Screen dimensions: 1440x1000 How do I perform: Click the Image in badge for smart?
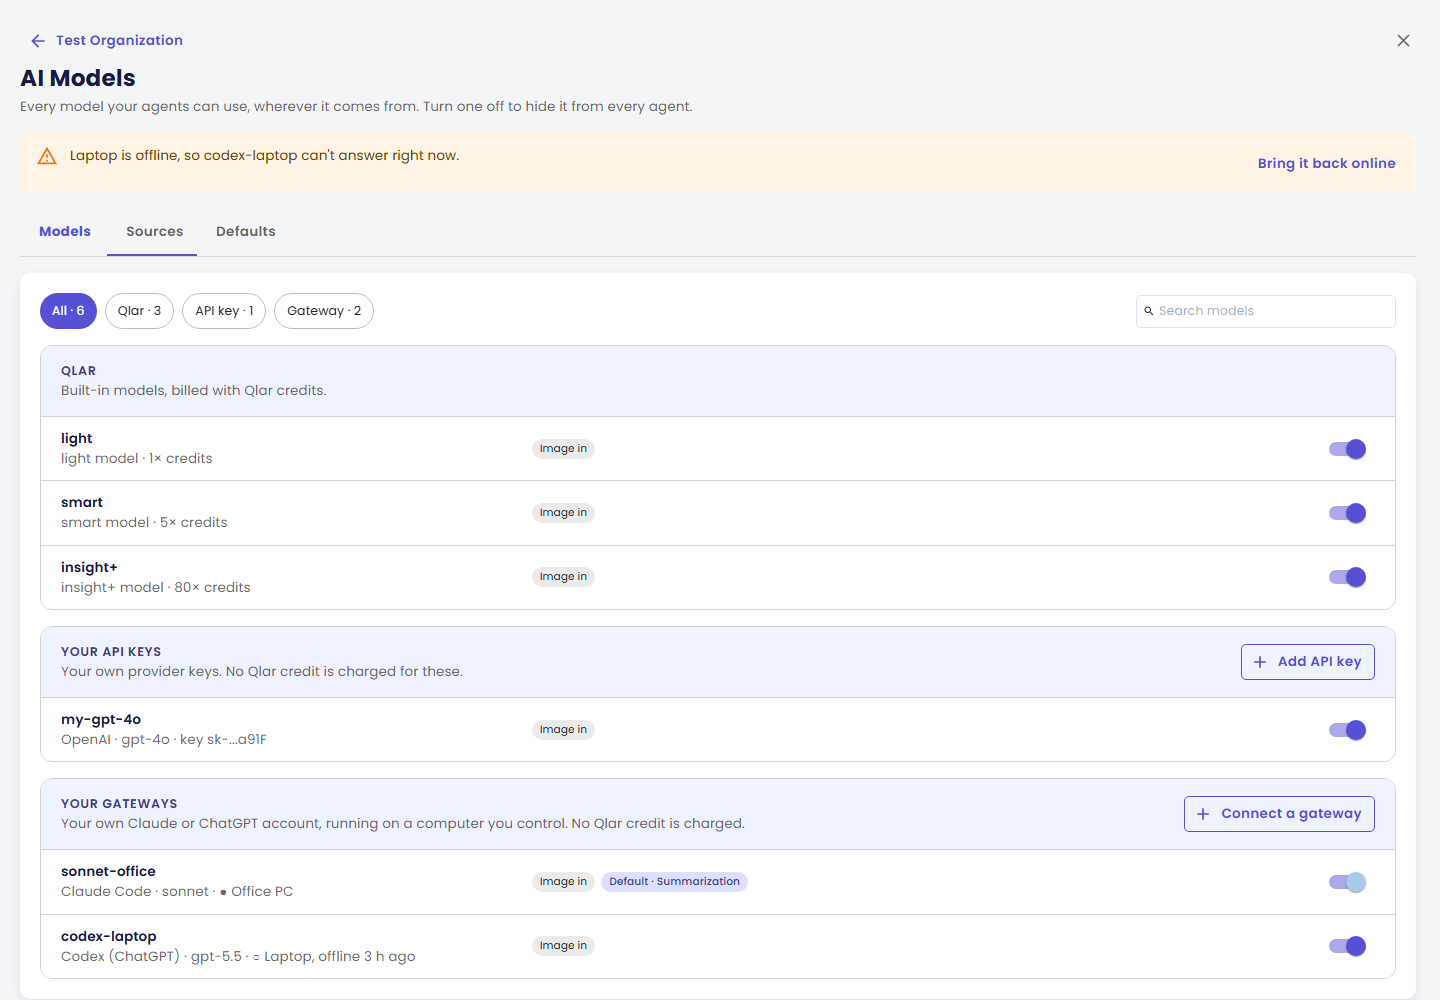(x=563, y=513)
